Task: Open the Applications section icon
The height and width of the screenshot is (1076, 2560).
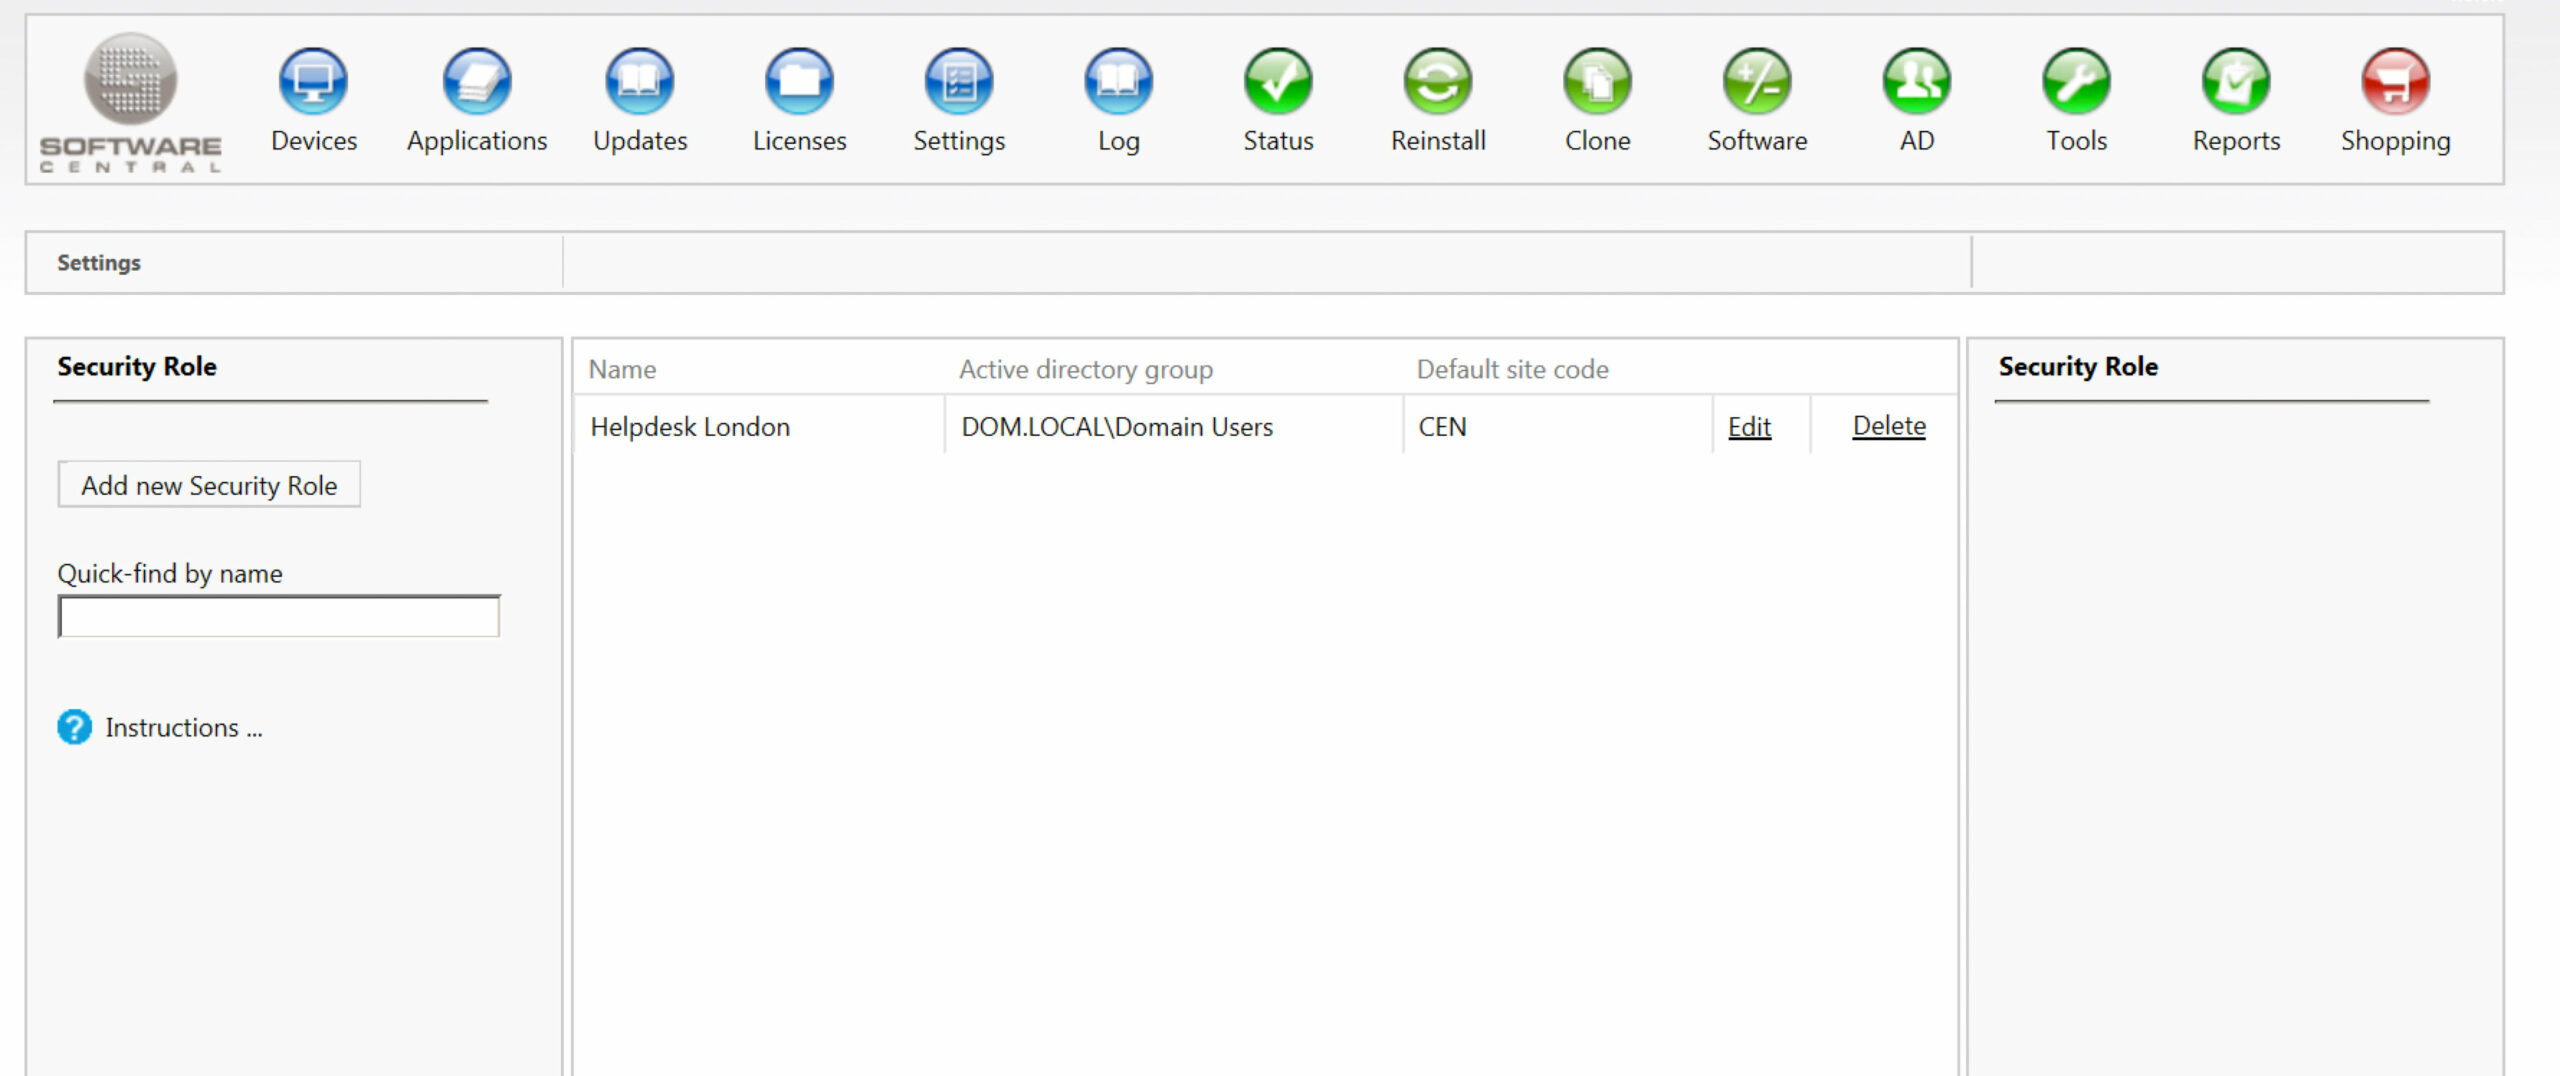Action: point(477,82)
